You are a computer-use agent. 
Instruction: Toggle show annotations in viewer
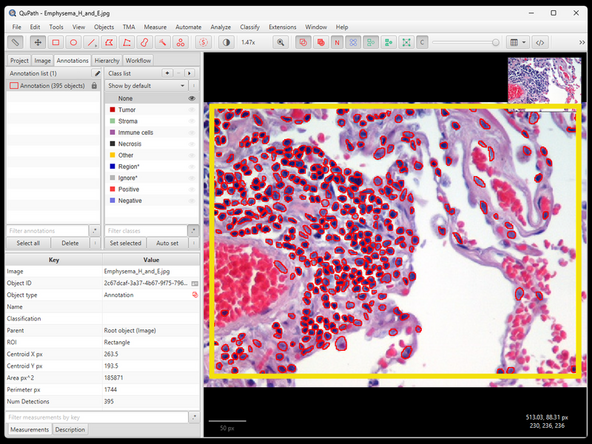pyautogui.click(x=303, y=42)
